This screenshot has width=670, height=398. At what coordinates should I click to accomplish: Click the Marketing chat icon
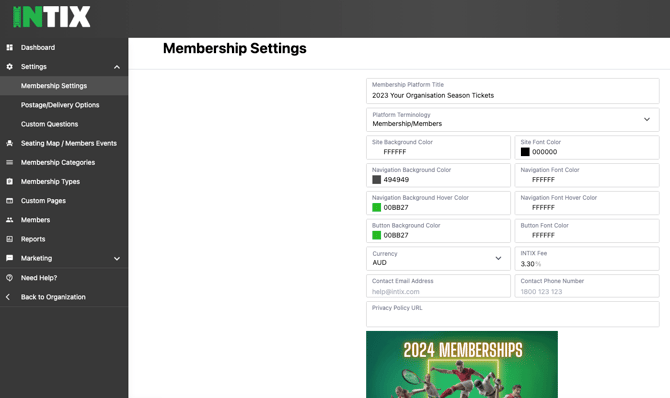coord(9,258)
